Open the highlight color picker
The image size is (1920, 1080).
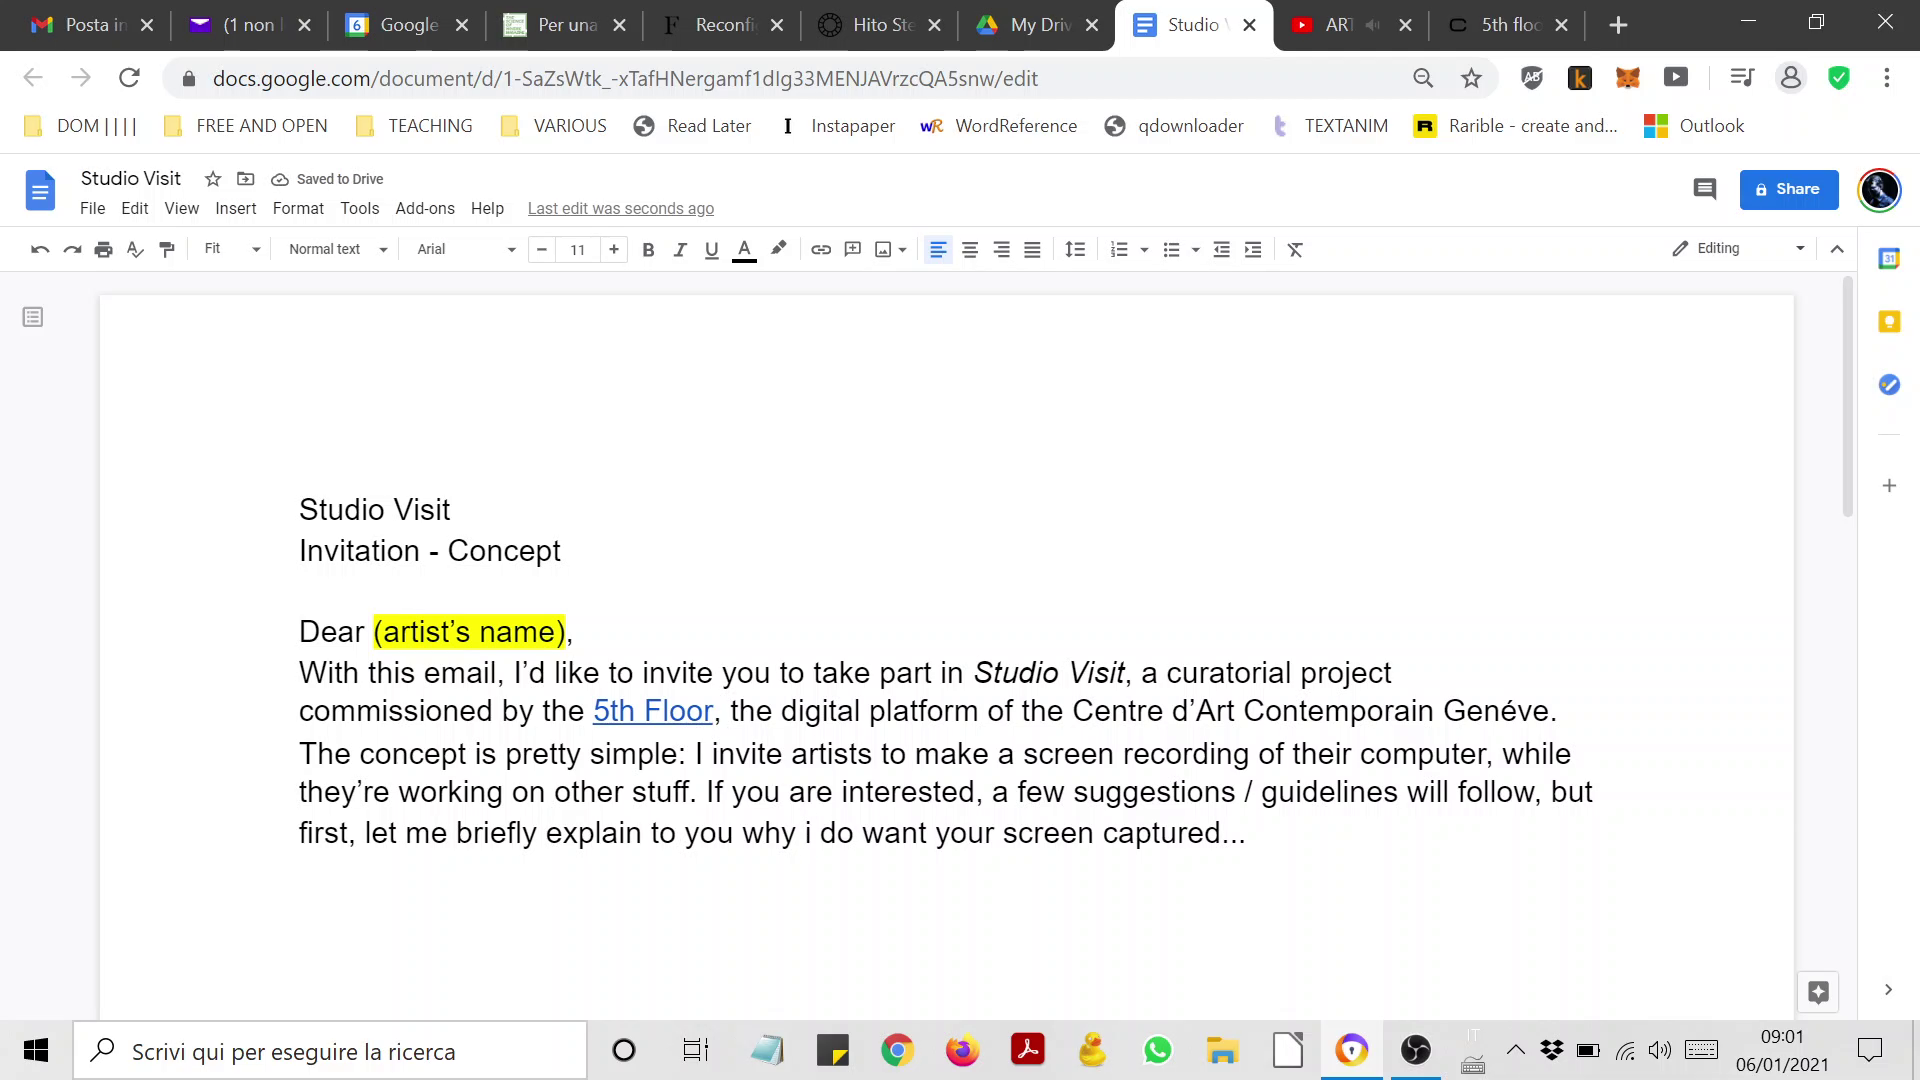(778, 249)
